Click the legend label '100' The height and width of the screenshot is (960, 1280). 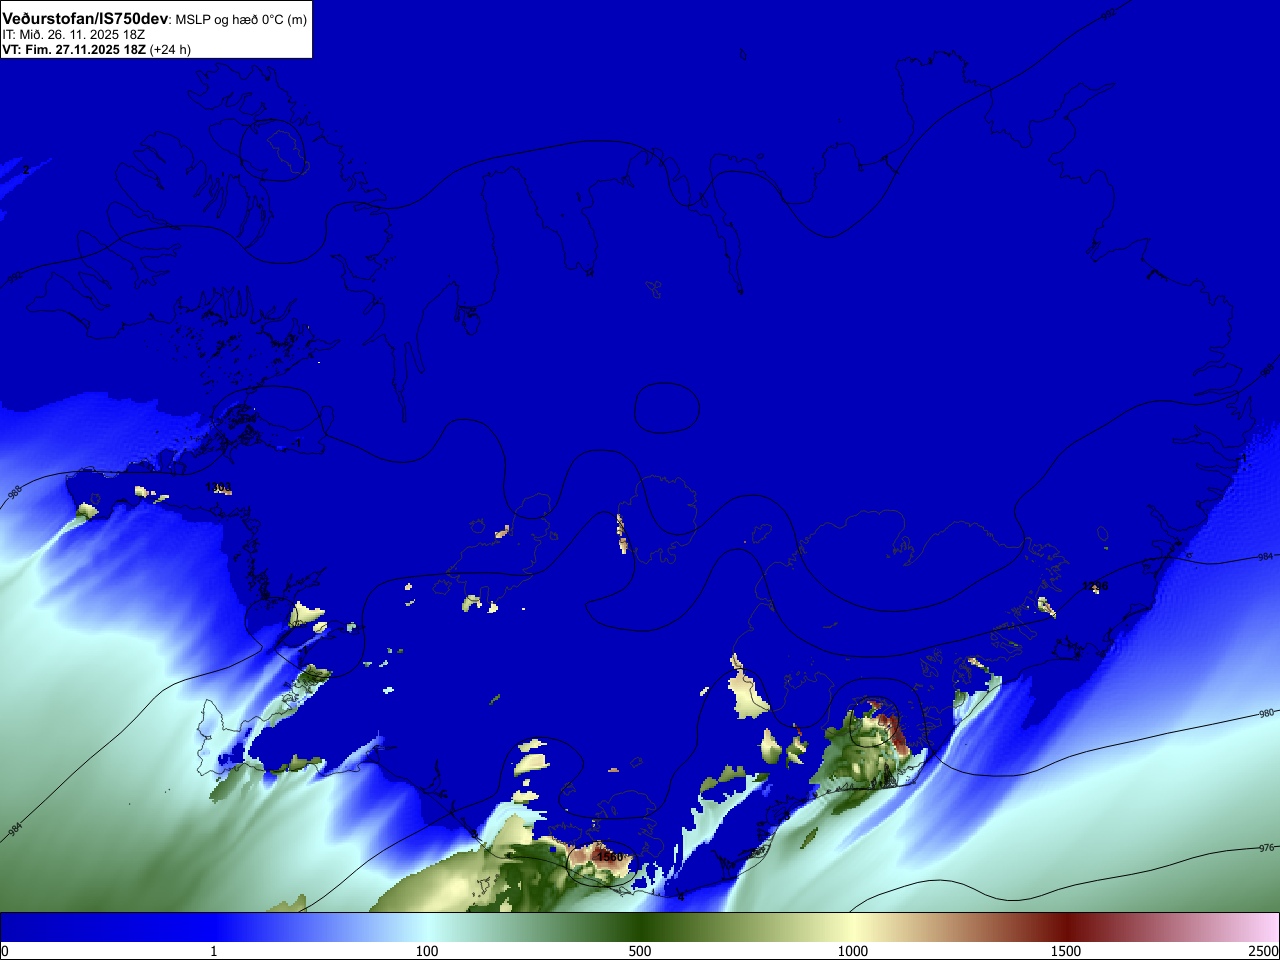[427, 951]
